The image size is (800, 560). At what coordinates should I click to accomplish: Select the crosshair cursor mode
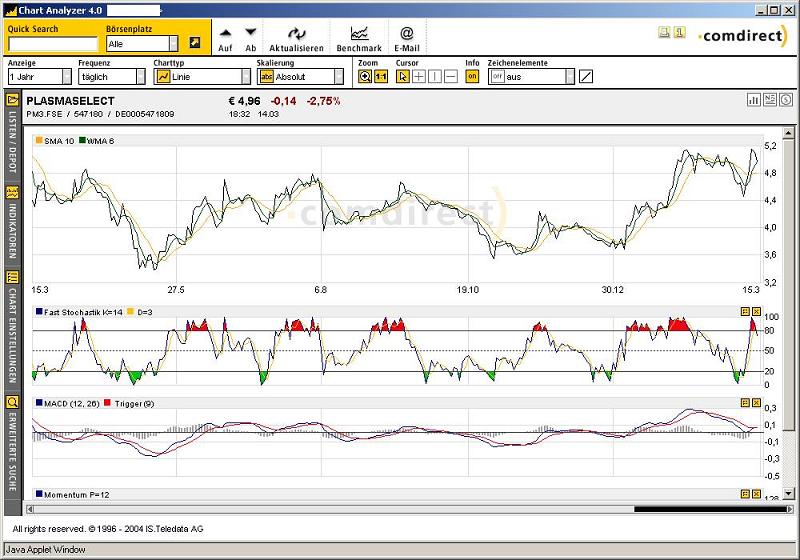click(x=419, y=76)
